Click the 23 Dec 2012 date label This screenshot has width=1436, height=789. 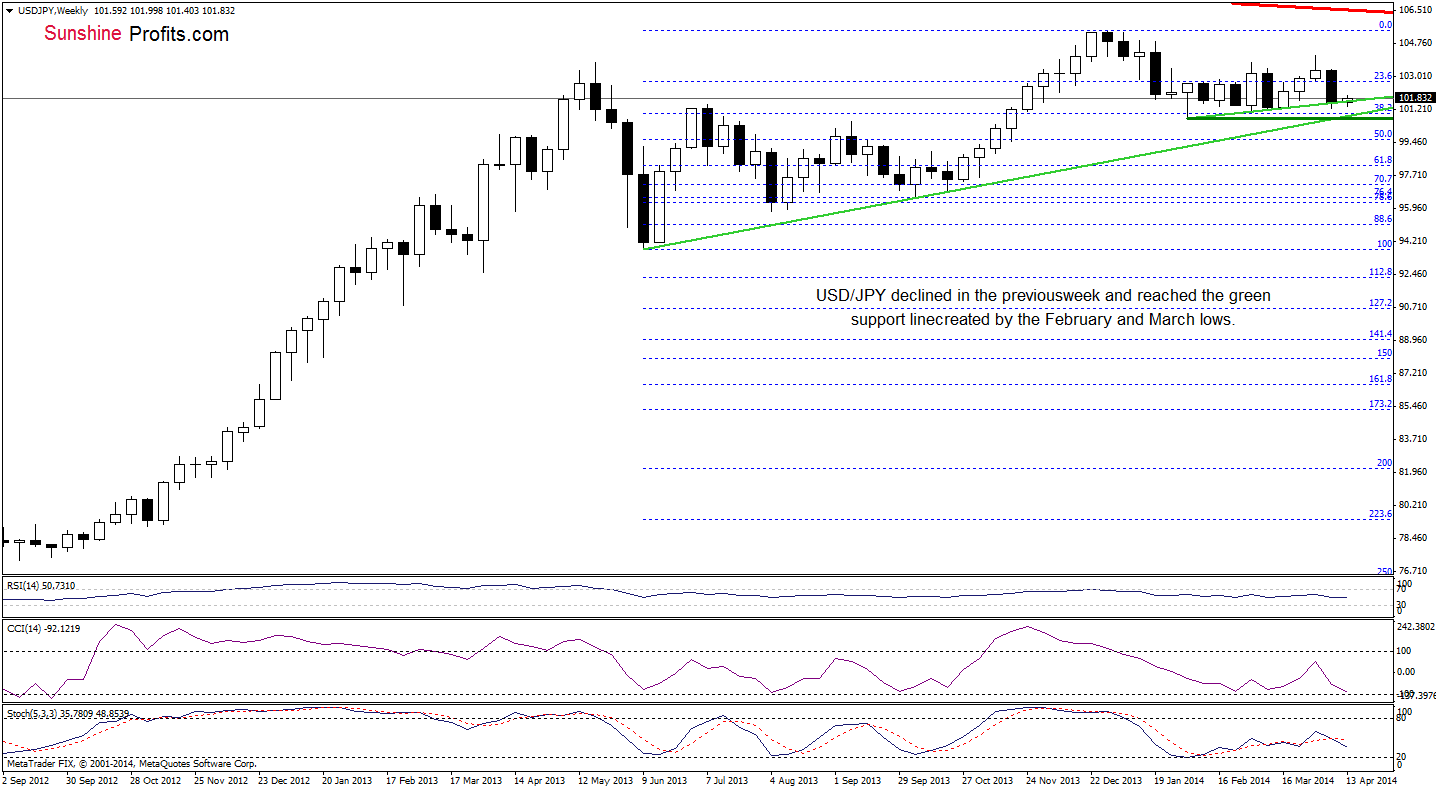click(x=284, y=780)
